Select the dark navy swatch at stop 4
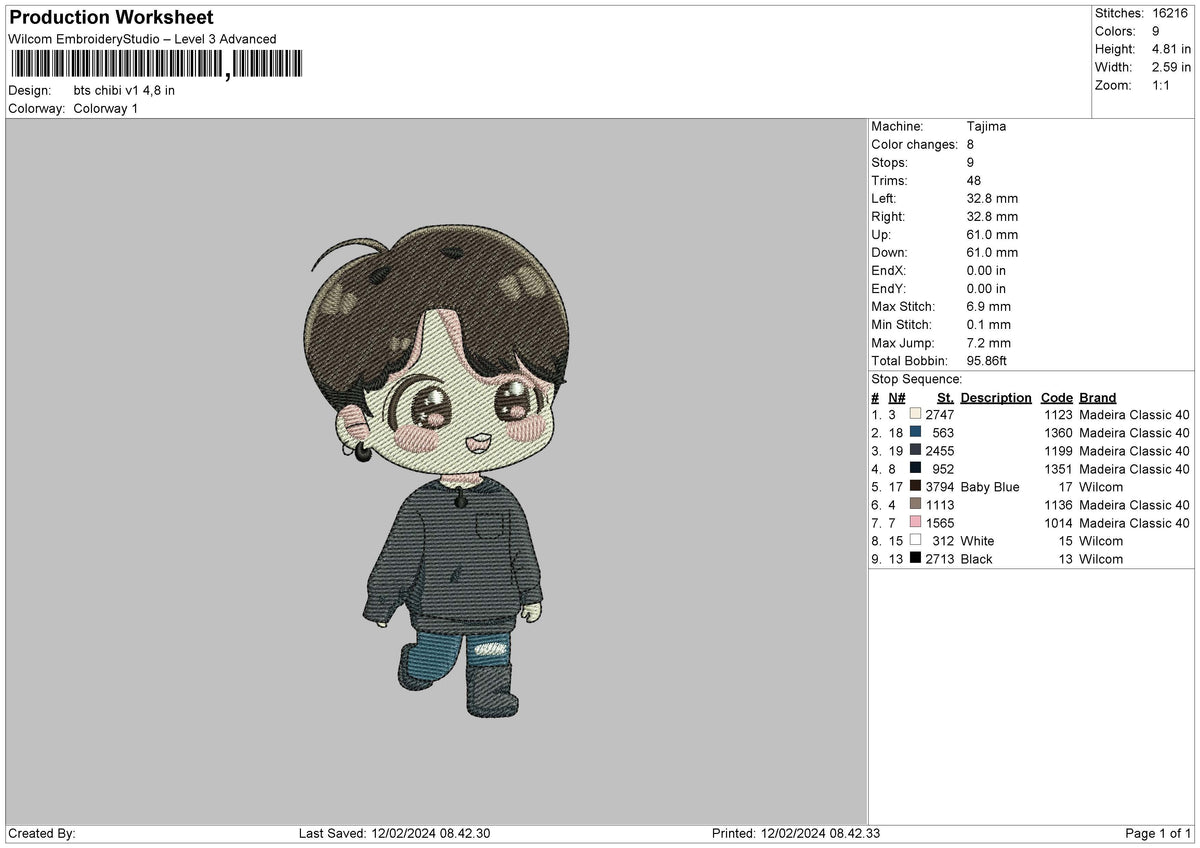1200x848 pixels. pos(914,469)
